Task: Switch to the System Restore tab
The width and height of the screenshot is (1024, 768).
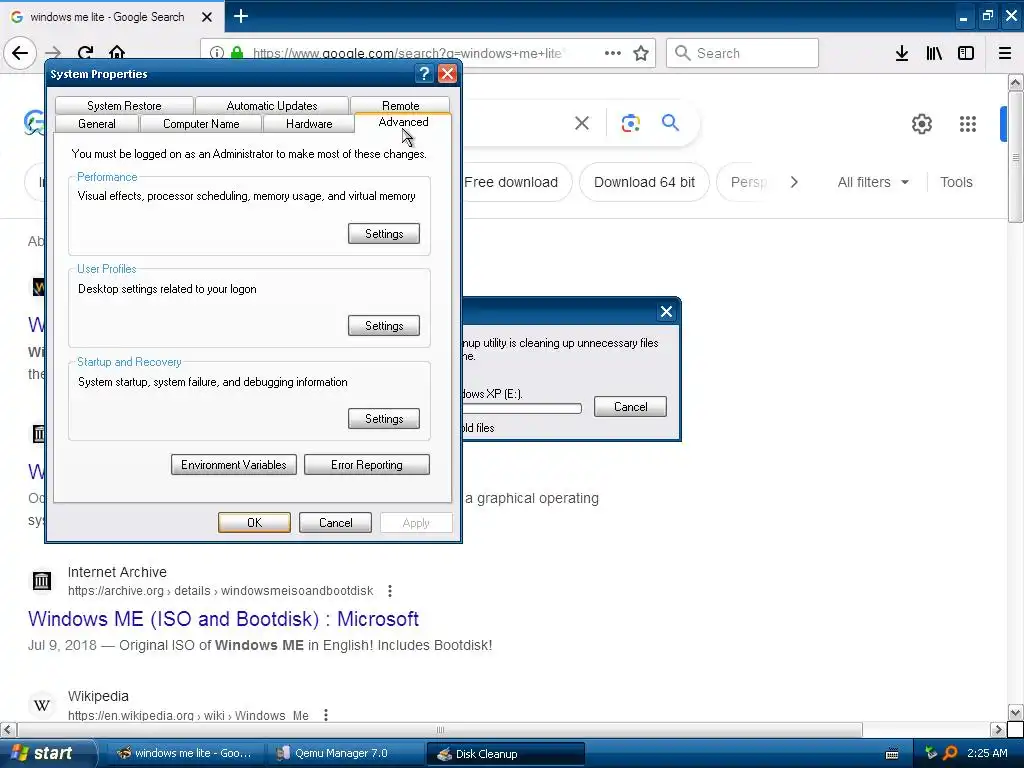Action: pos(124,105)
